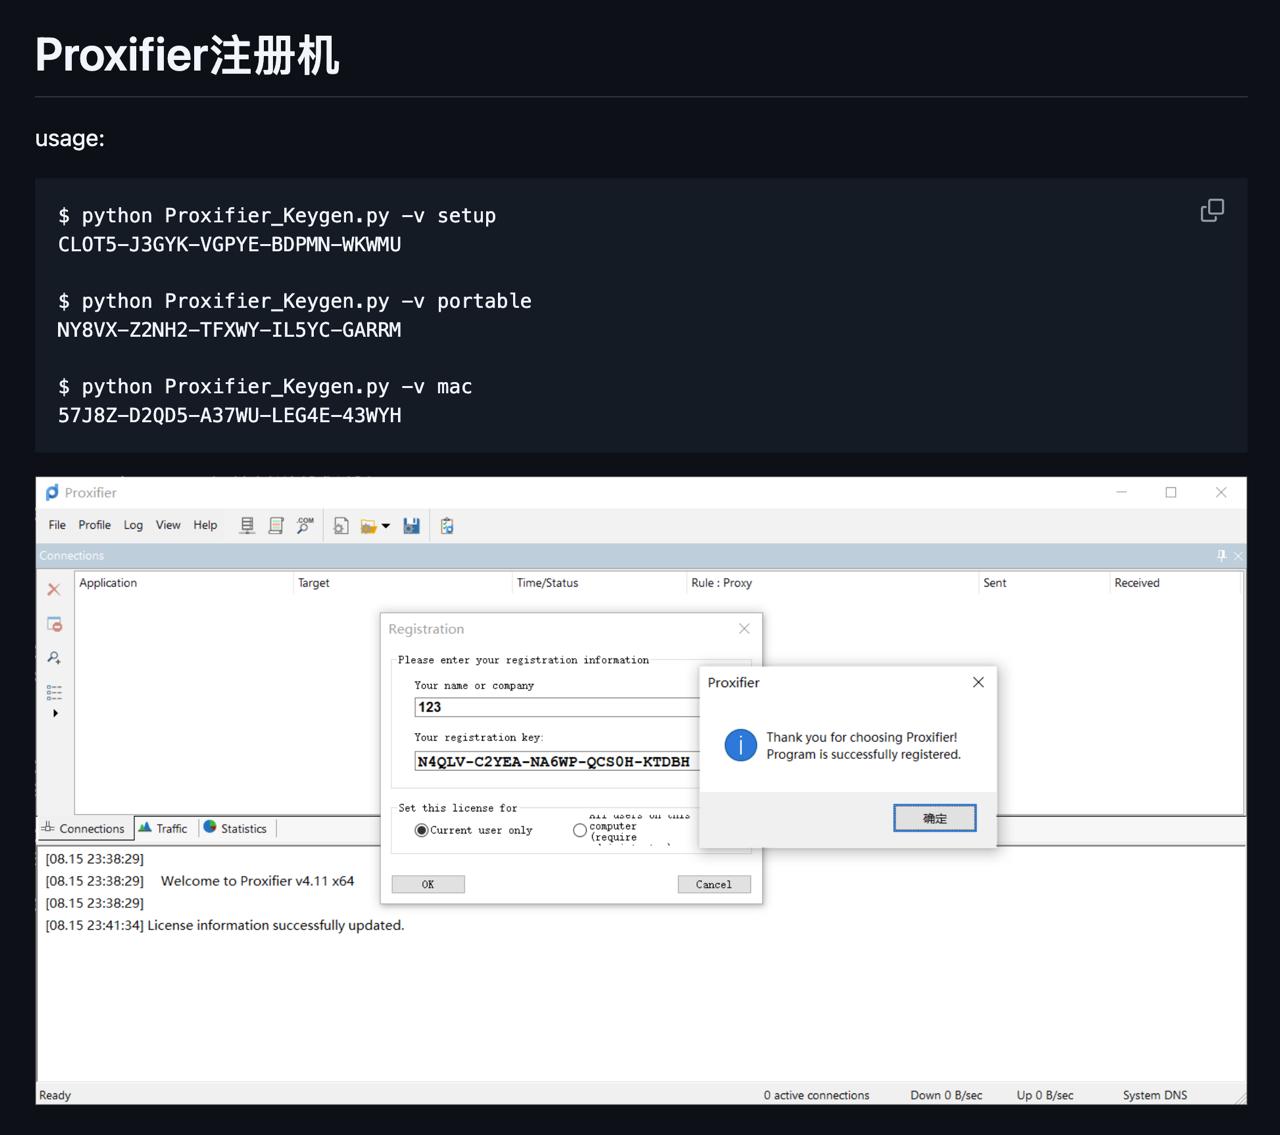1280x1135 pixels.
Task: Open the View menu
Action: coord(168,525)
